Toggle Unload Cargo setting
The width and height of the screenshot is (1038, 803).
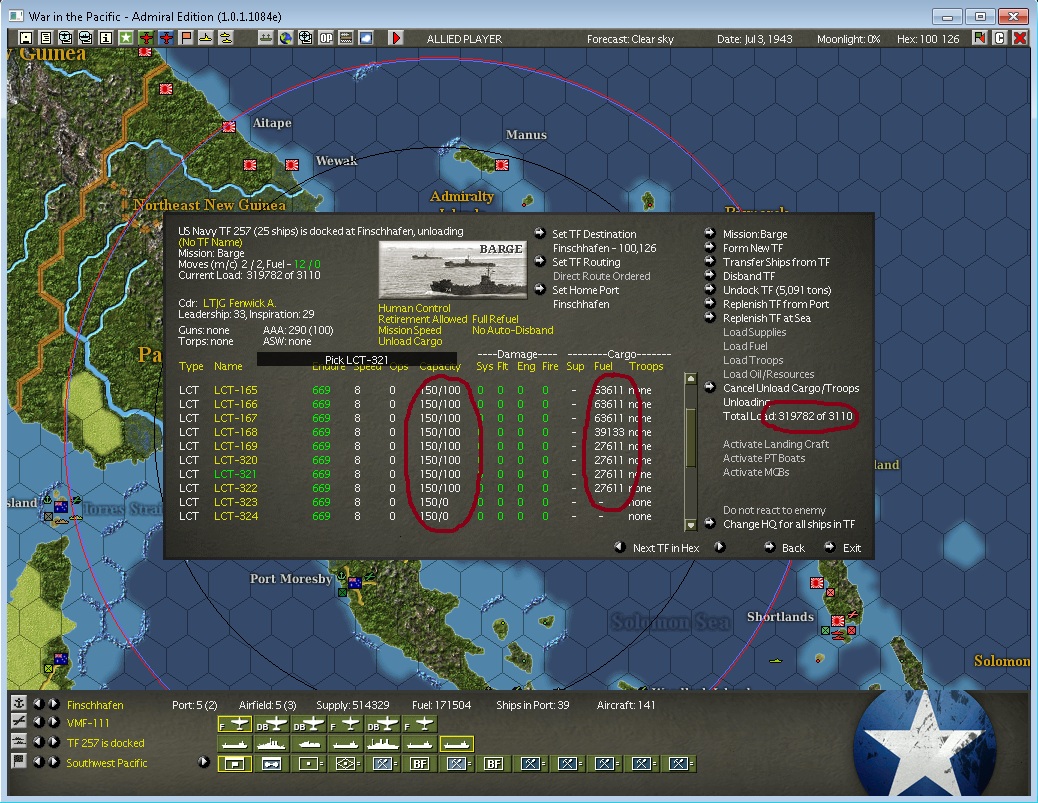(x=410, y=341)
